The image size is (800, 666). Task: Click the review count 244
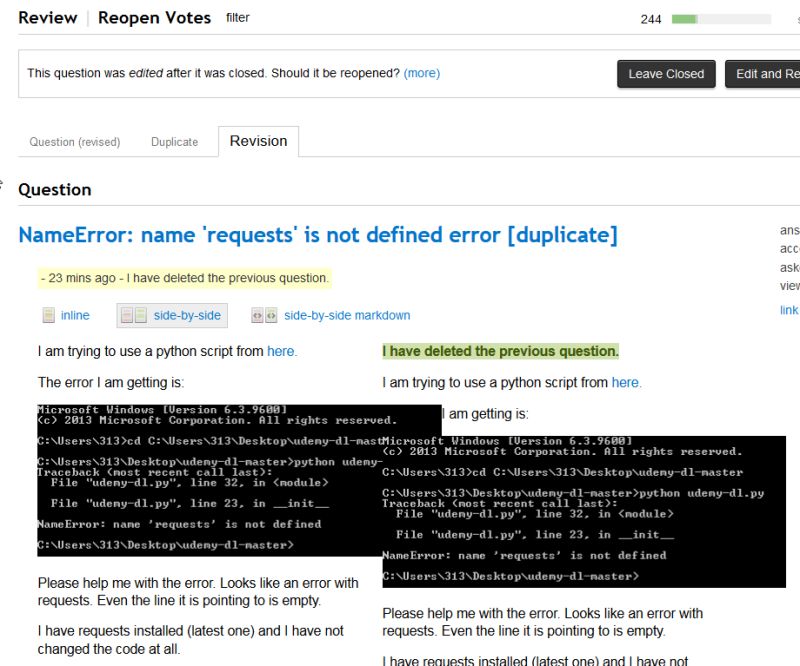click(651, 19)
